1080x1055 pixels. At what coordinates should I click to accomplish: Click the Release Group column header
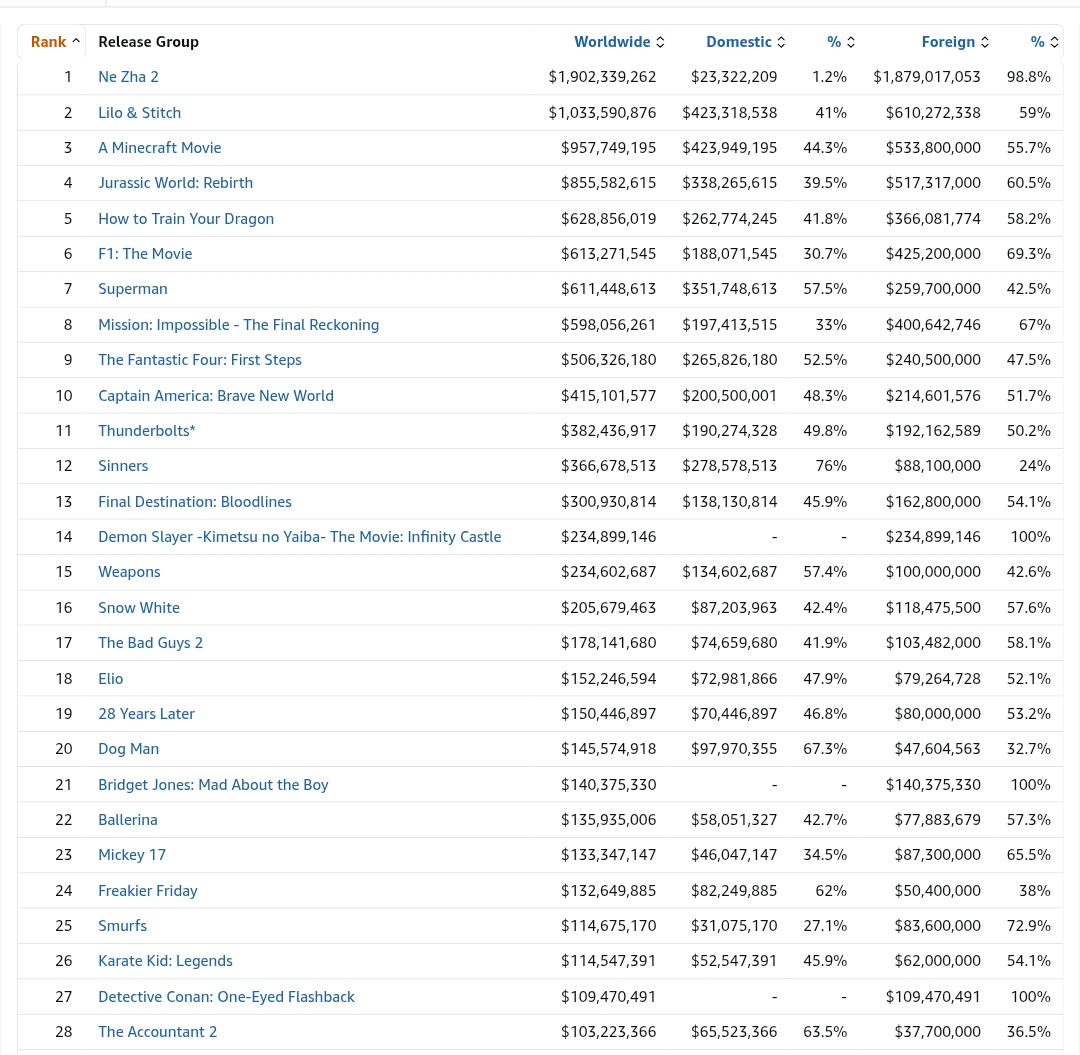pyautogui.click(x=149, y=42)
